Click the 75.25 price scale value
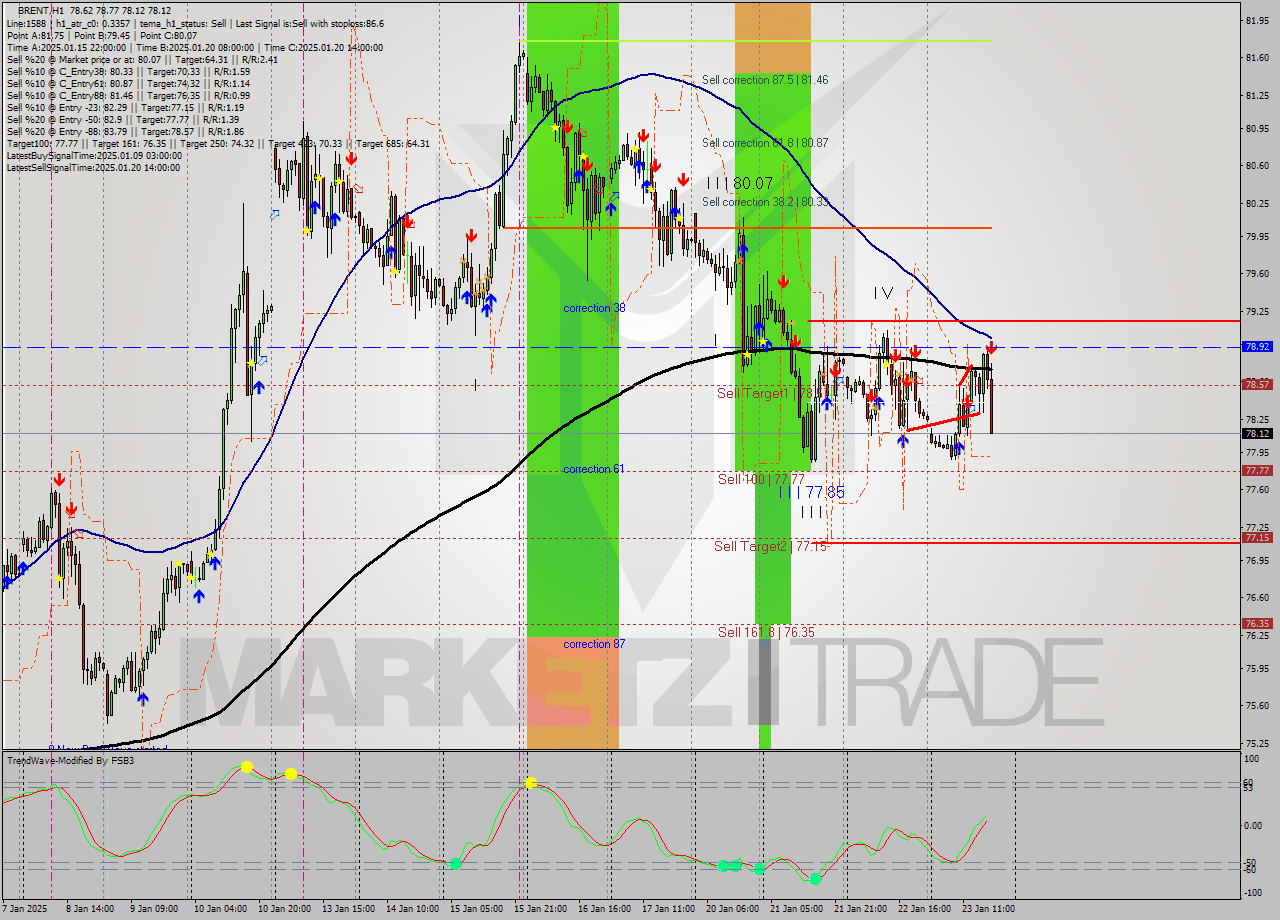Viewport: 1280px width, 920px height. [x=1257, y=743]
